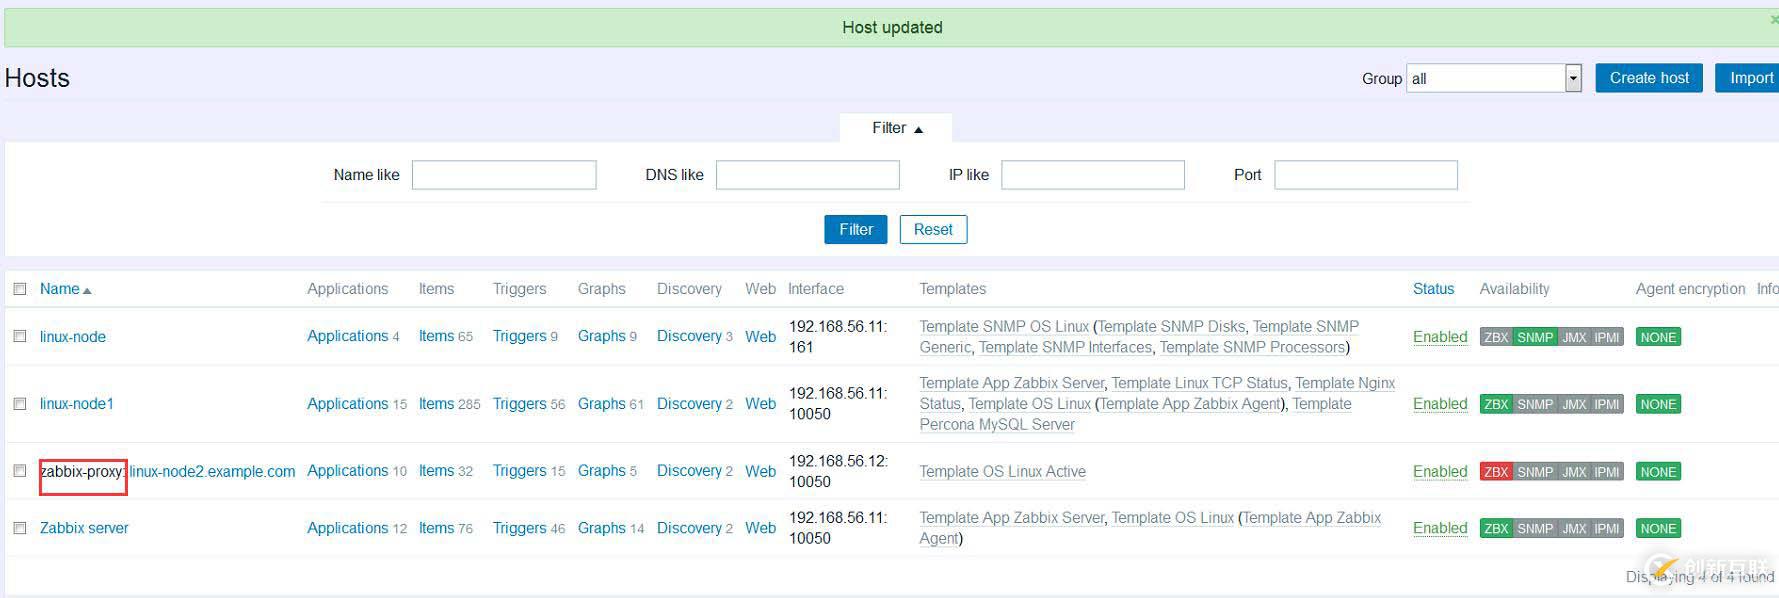This screenshot has height=598, width=1779.
Task: Click the IPMI availability badge for linux-node
Action: tap(1607, 337)
